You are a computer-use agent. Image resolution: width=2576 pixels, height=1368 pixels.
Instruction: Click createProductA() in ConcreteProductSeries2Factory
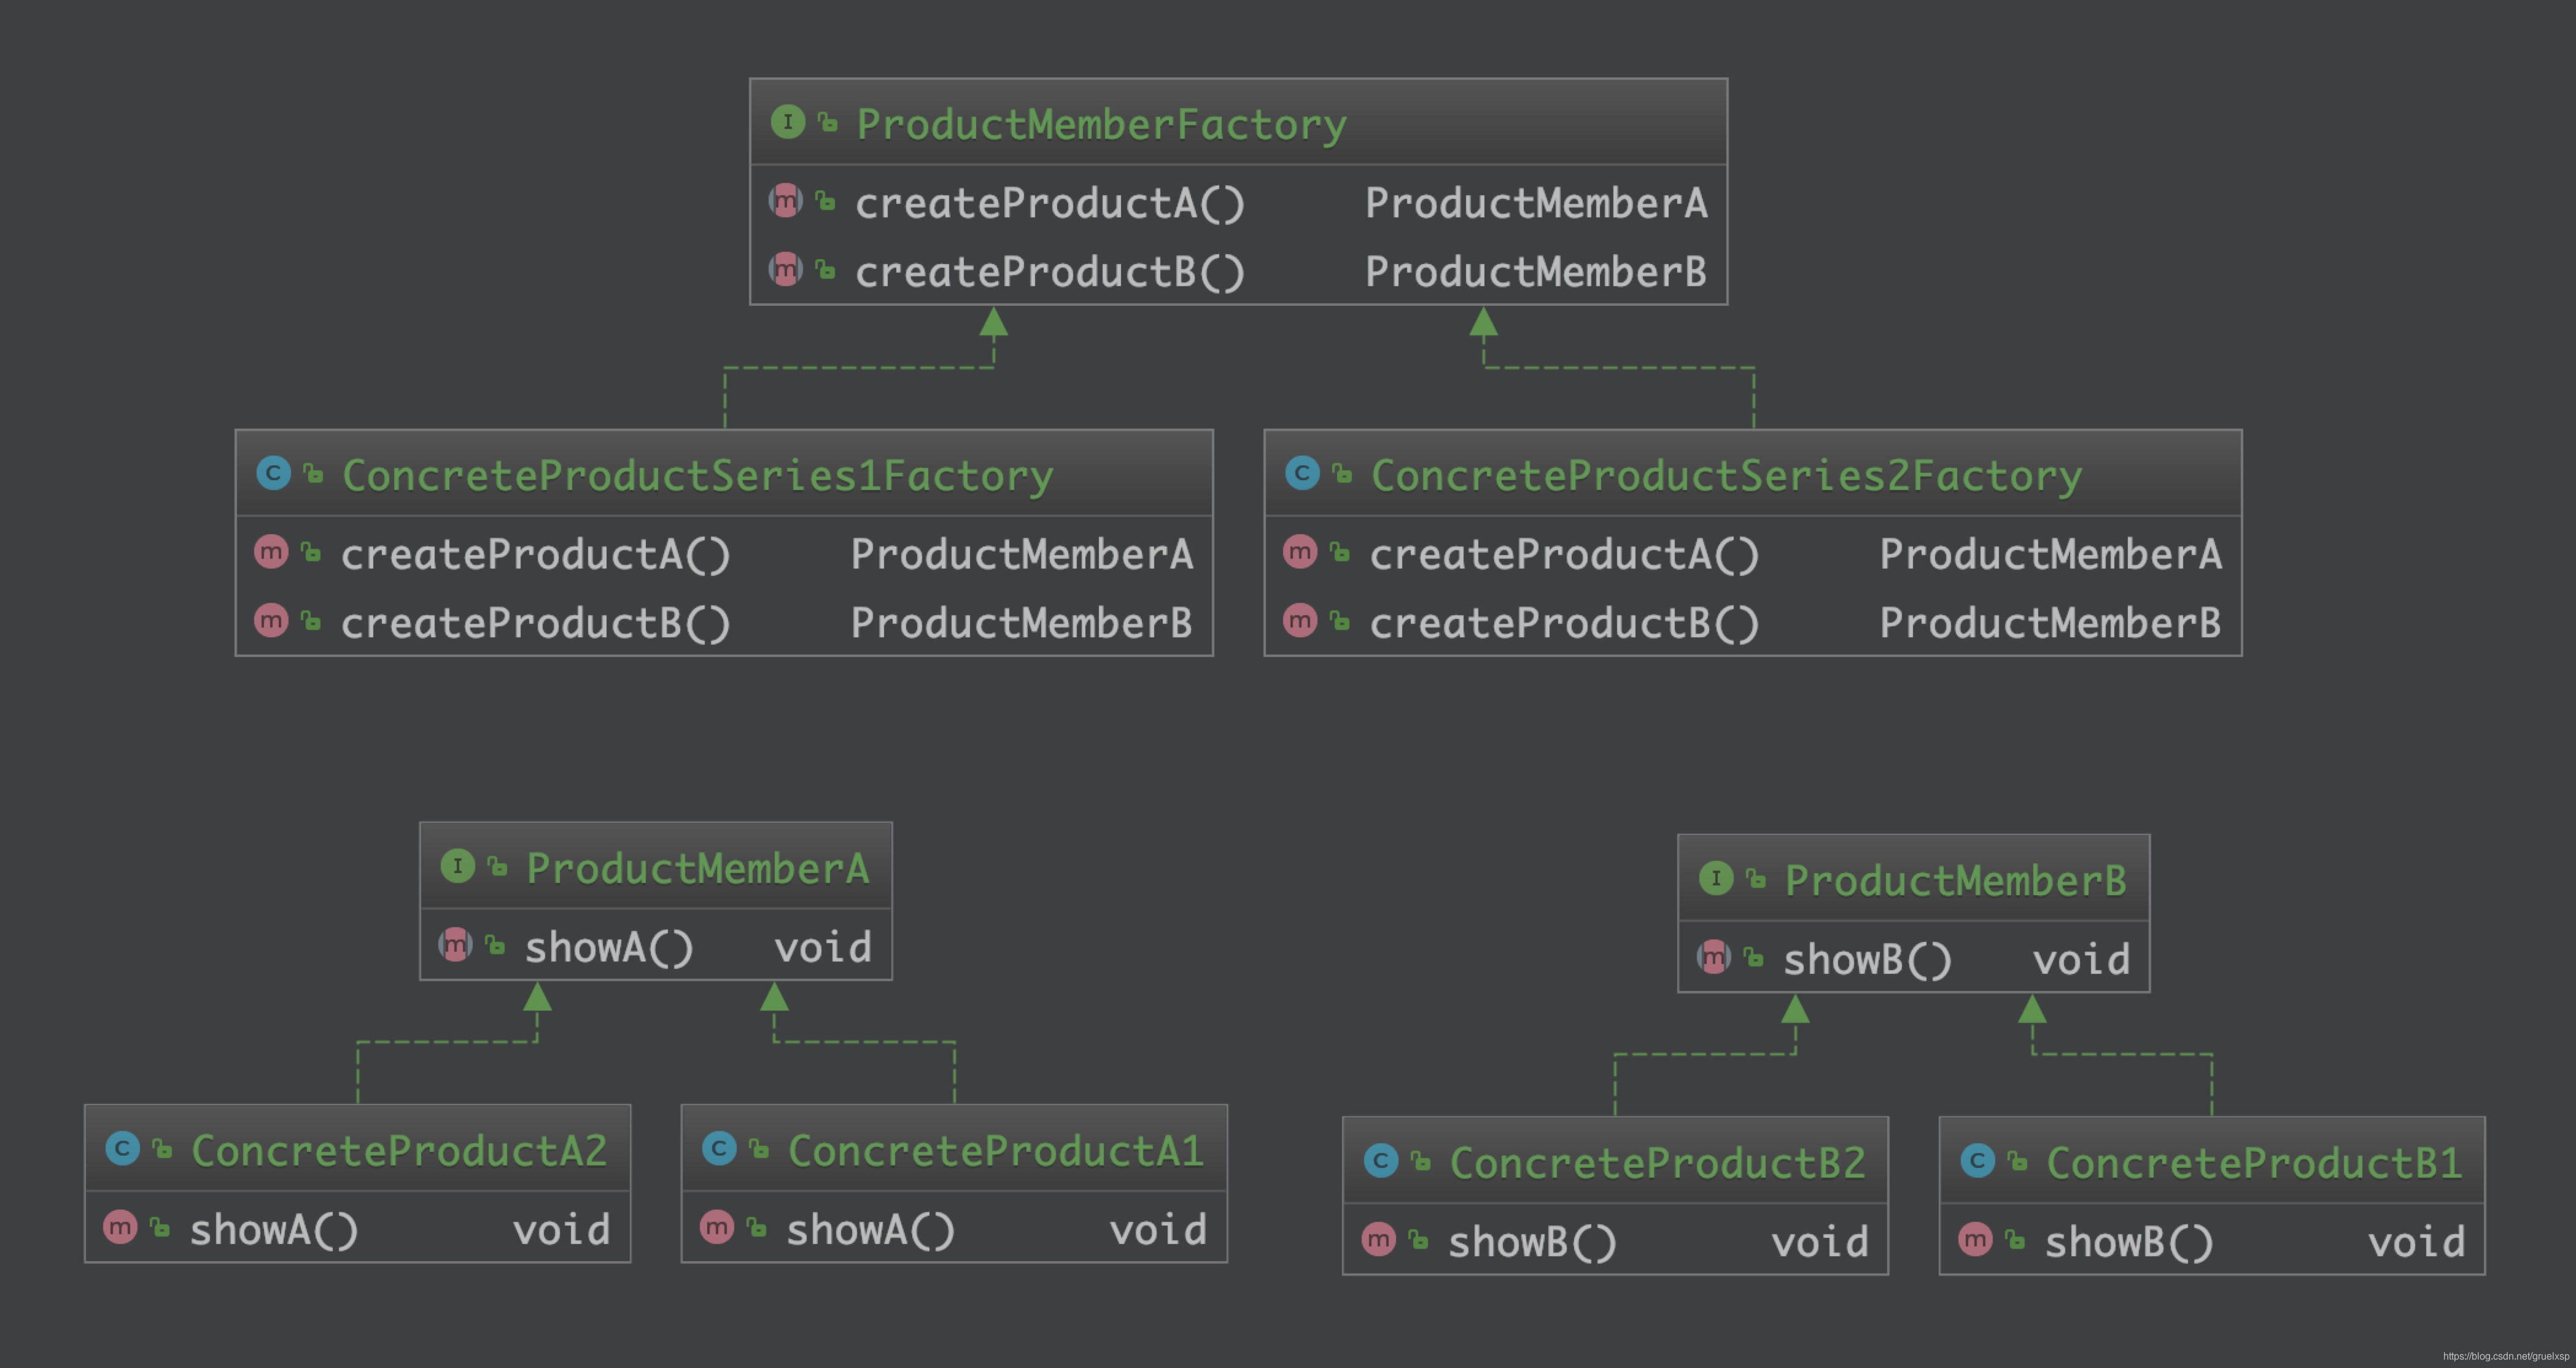click(1565, 555)
